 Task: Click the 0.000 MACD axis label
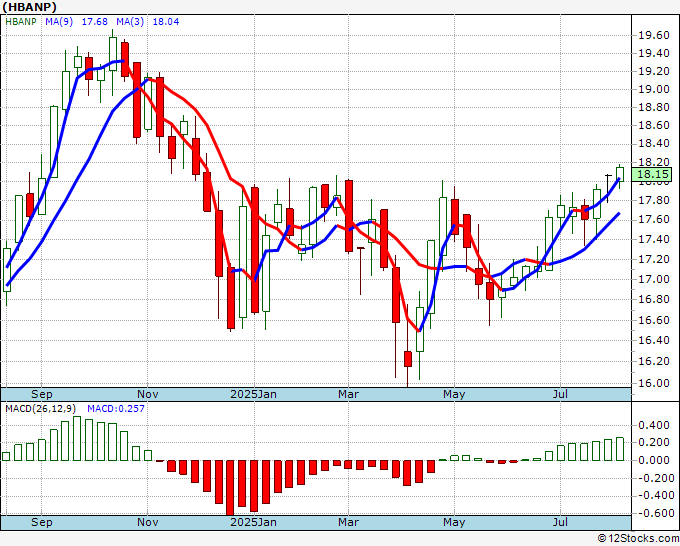[654, 460]
